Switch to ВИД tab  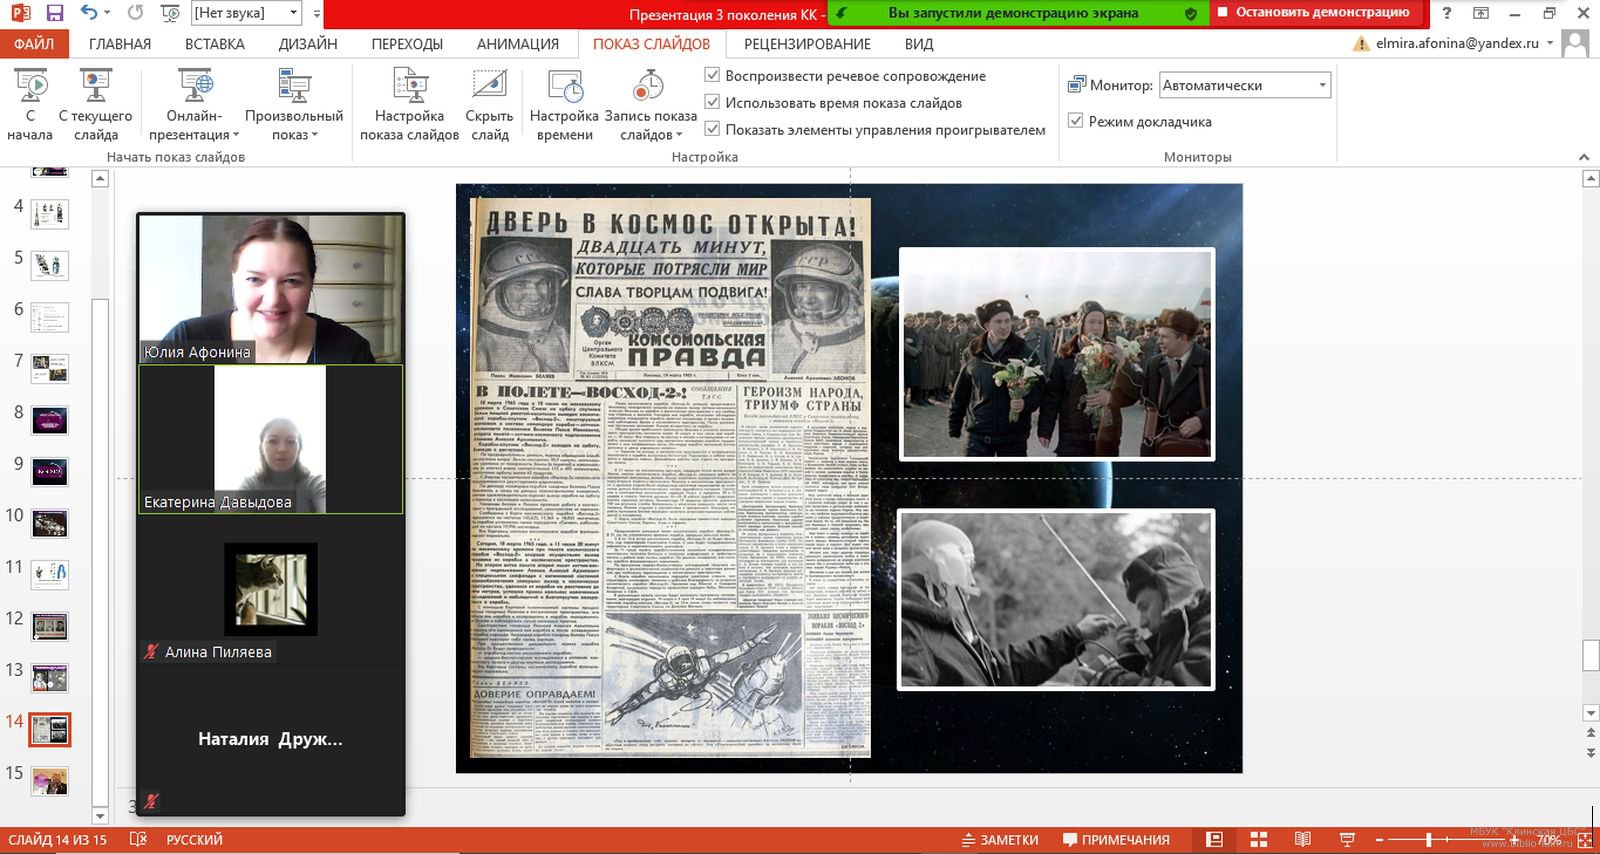click(919, 44)
